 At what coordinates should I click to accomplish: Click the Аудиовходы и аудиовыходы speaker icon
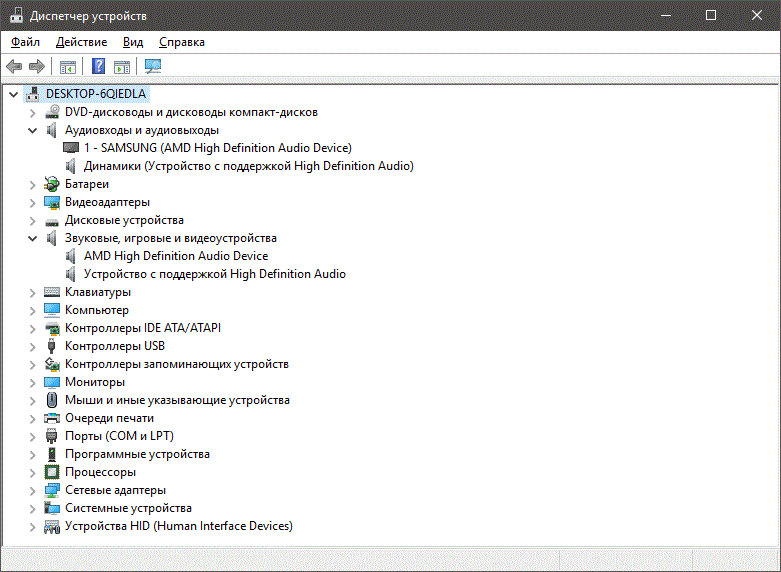(x=51, y=130)
